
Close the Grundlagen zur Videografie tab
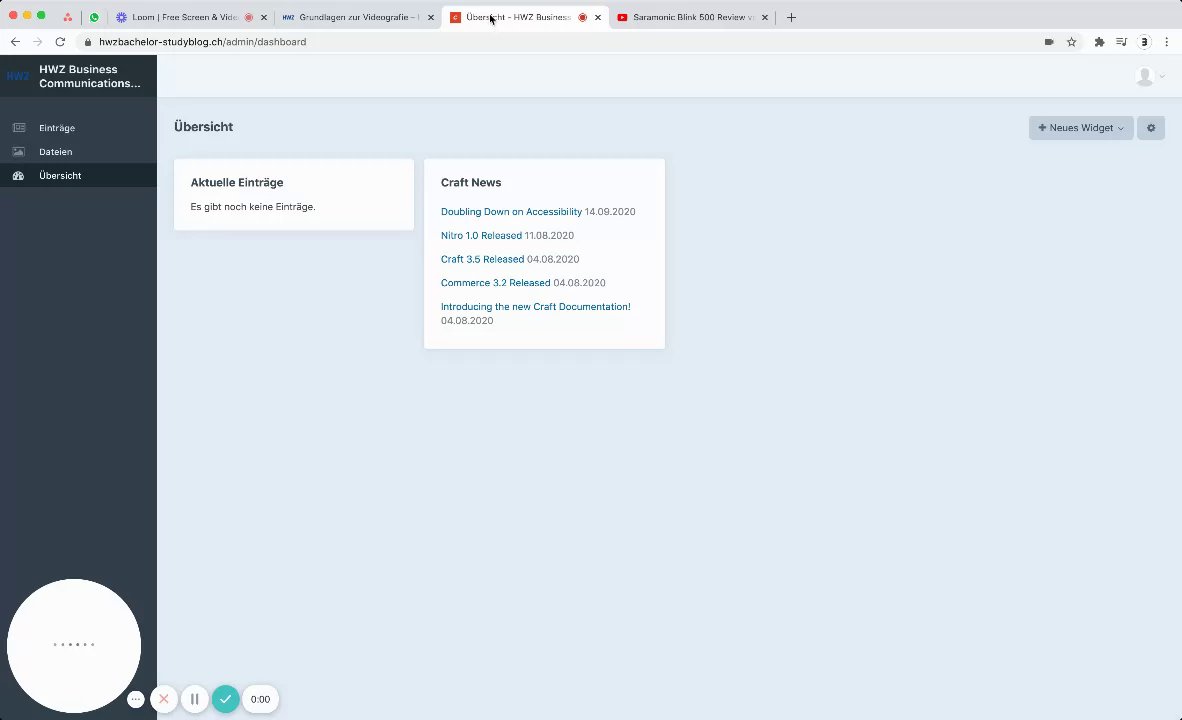point(431,17)
